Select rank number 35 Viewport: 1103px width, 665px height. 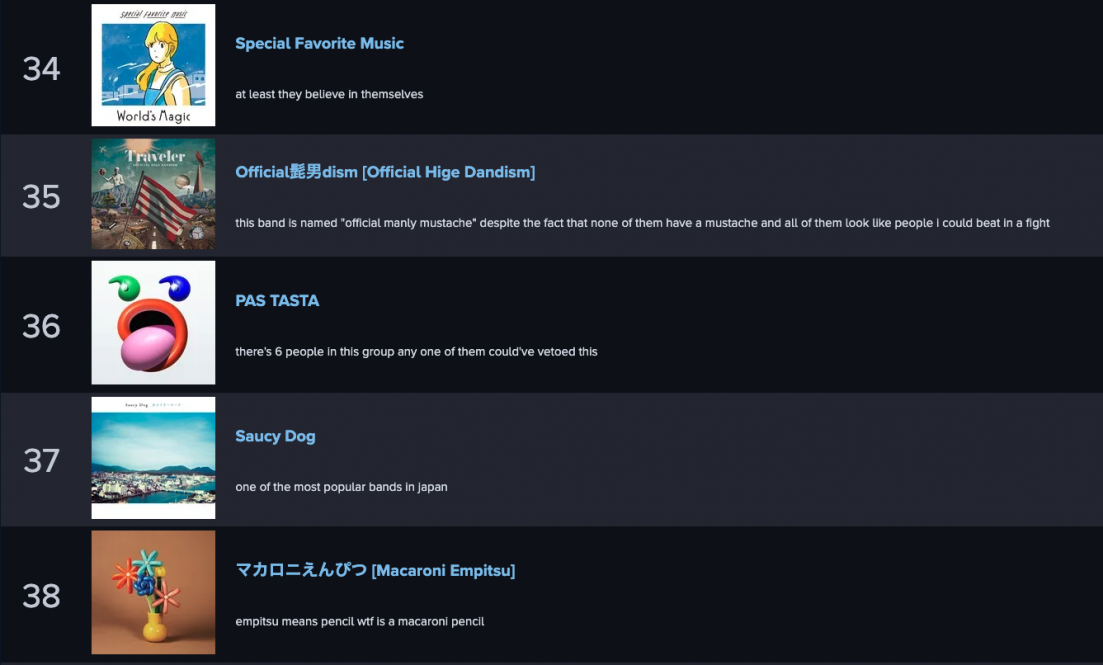tap(42, 197)
